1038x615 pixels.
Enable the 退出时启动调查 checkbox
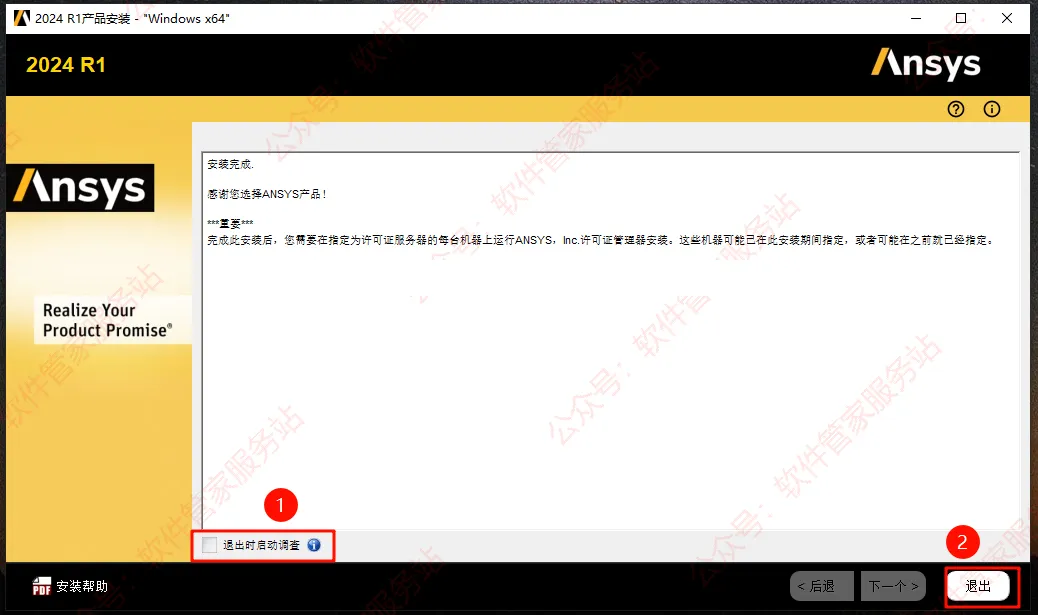tap(209, 545)
